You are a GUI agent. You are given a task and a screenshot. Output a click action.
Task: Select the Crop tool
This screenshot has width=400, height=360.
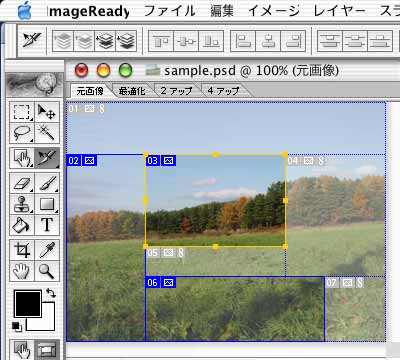click(x=22, y=250)
